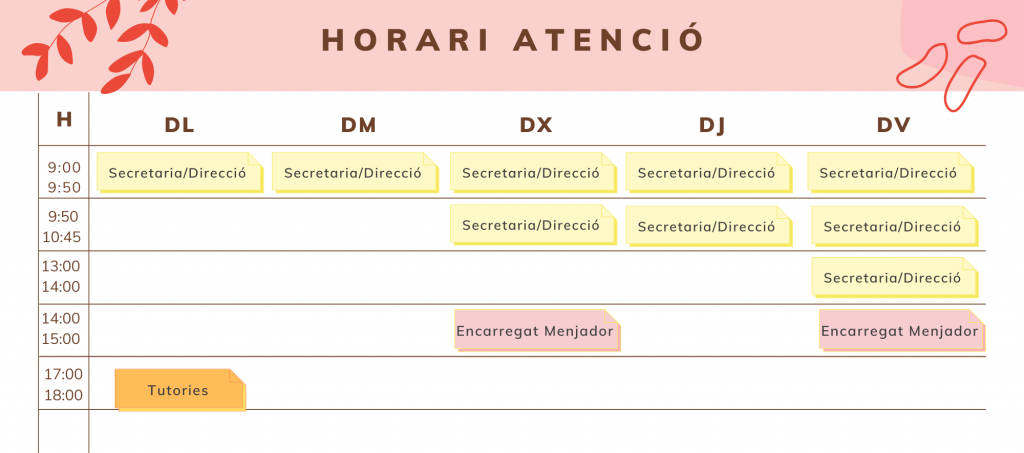Select the DM column header
This screenshot has height=453, width=1024.
(358, 125)
